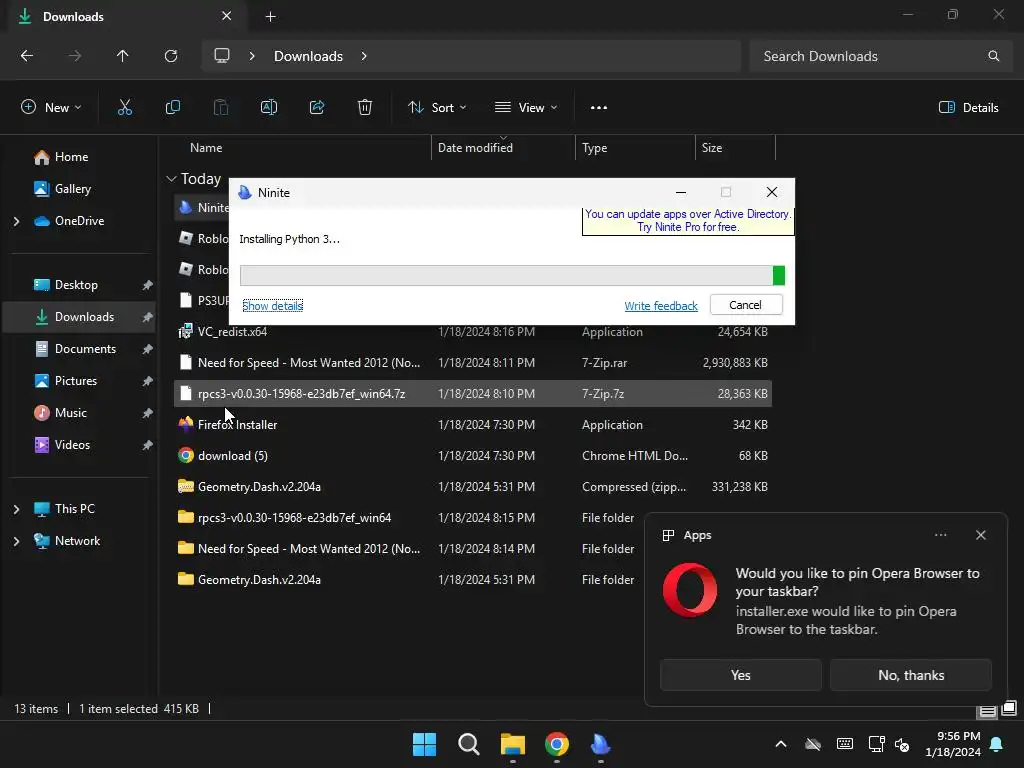Open the See more ellipsis menu
This screenshot has height=768, width=1024.
click(599, 108)
